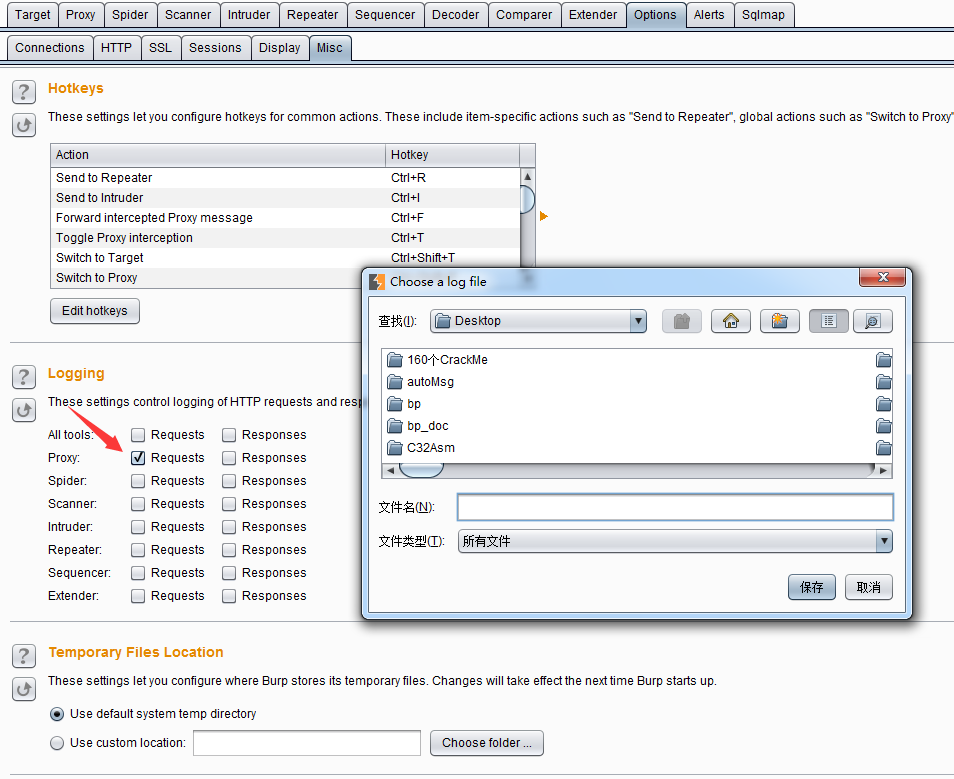Open the bp_doc folder in file list

point(427,426)
